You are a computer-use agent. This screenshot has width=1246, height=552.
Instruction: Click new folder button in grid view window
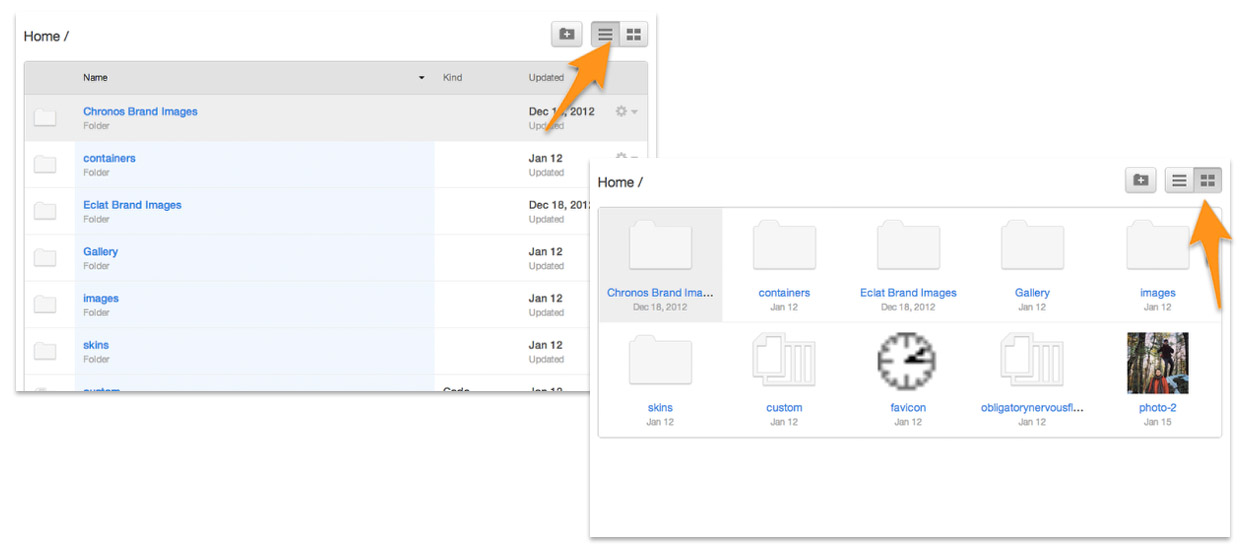pyautogui.click(x=1141, y=180)
